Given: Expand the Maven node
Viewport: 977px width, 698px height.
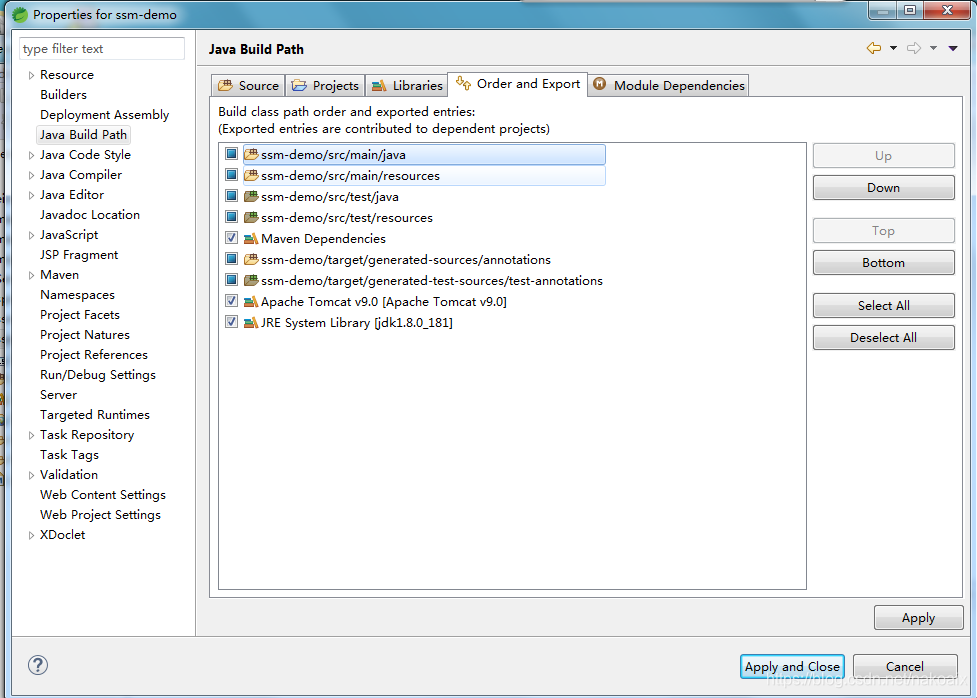Looking at the screenshot, I should (x=31, y=275).
